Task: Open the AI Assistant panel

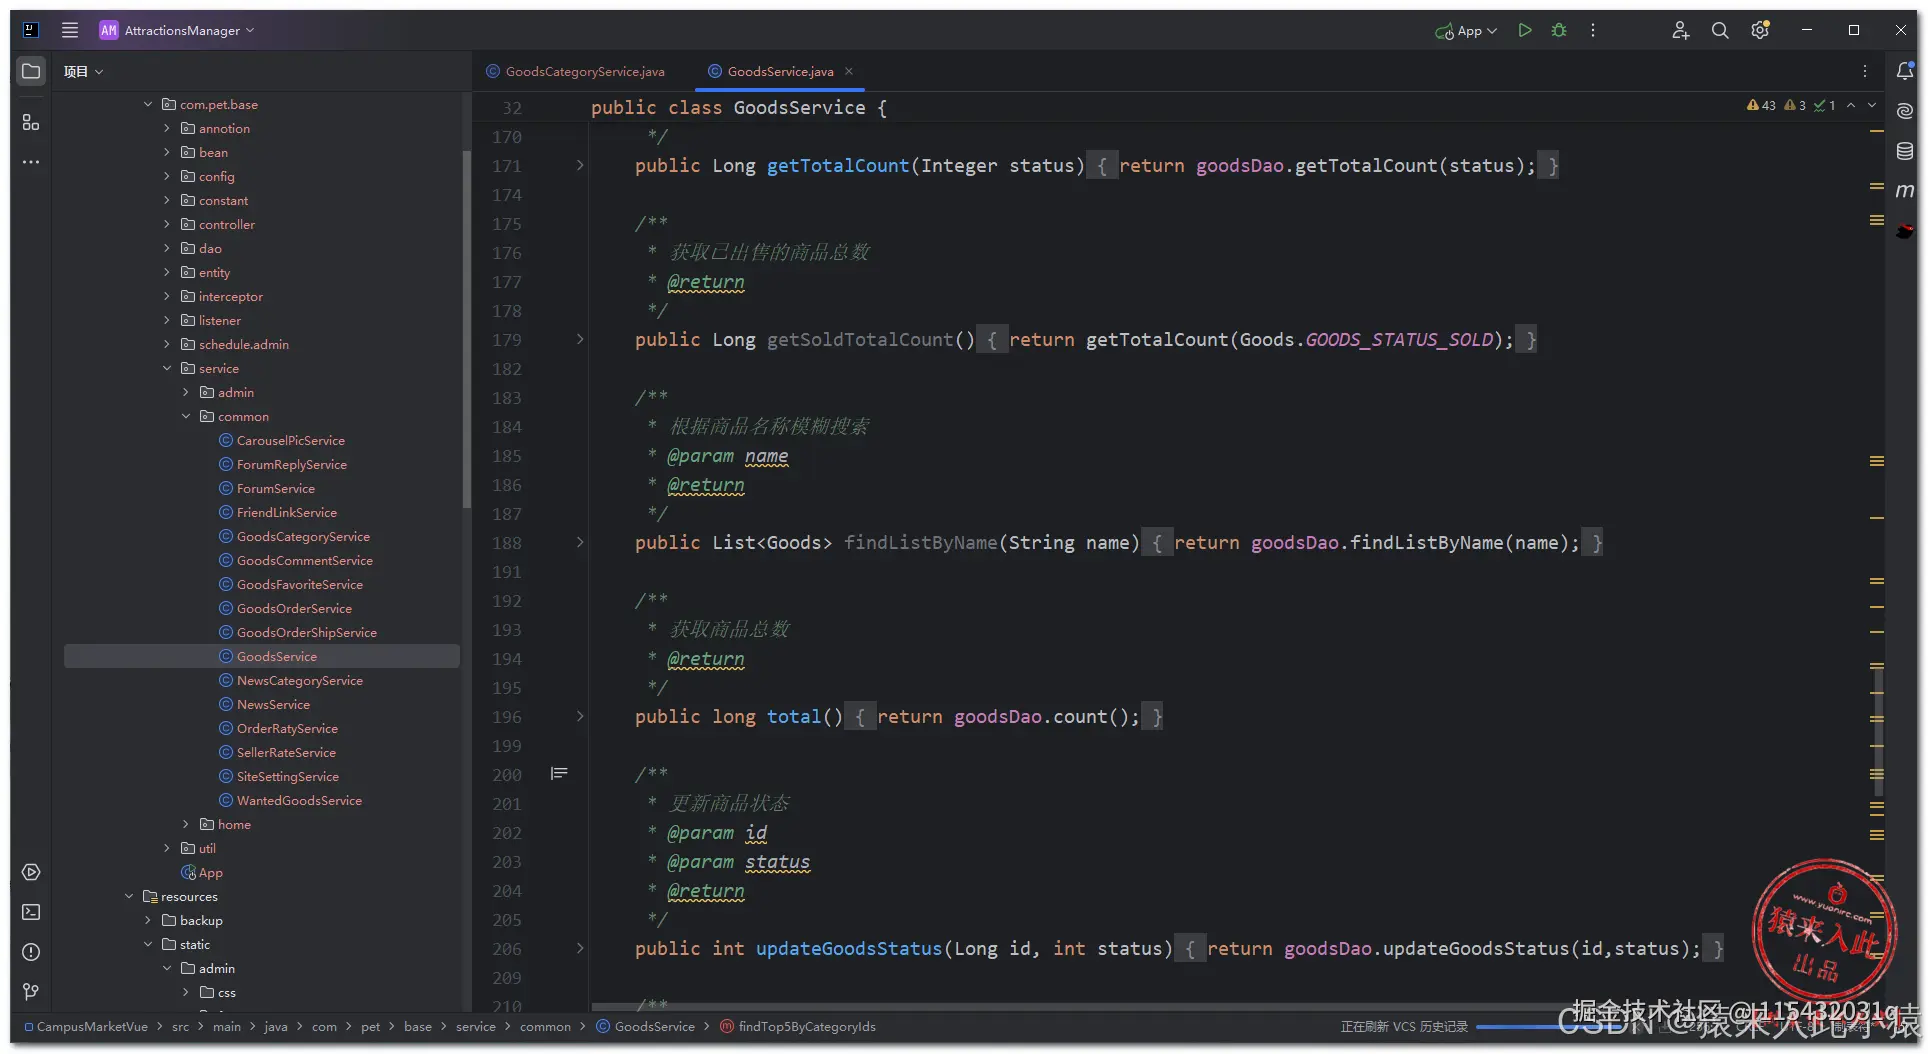Action: click(1905, 111)
